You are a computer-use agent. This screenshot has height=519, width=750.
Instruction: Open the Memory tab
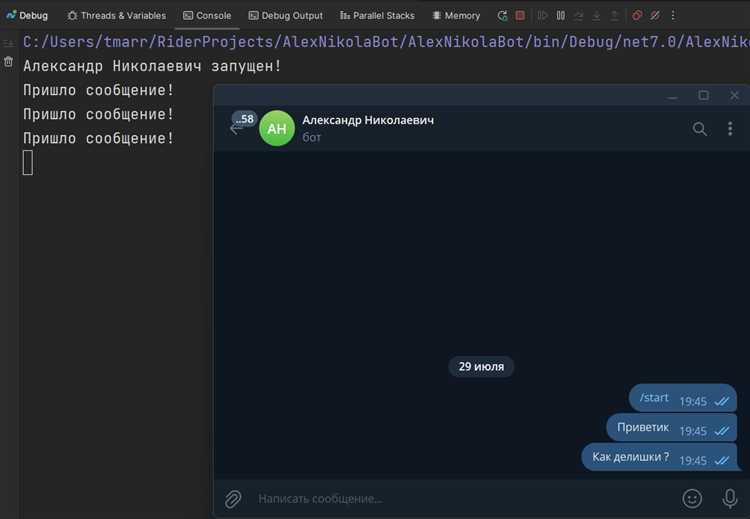tap(456, 15)
